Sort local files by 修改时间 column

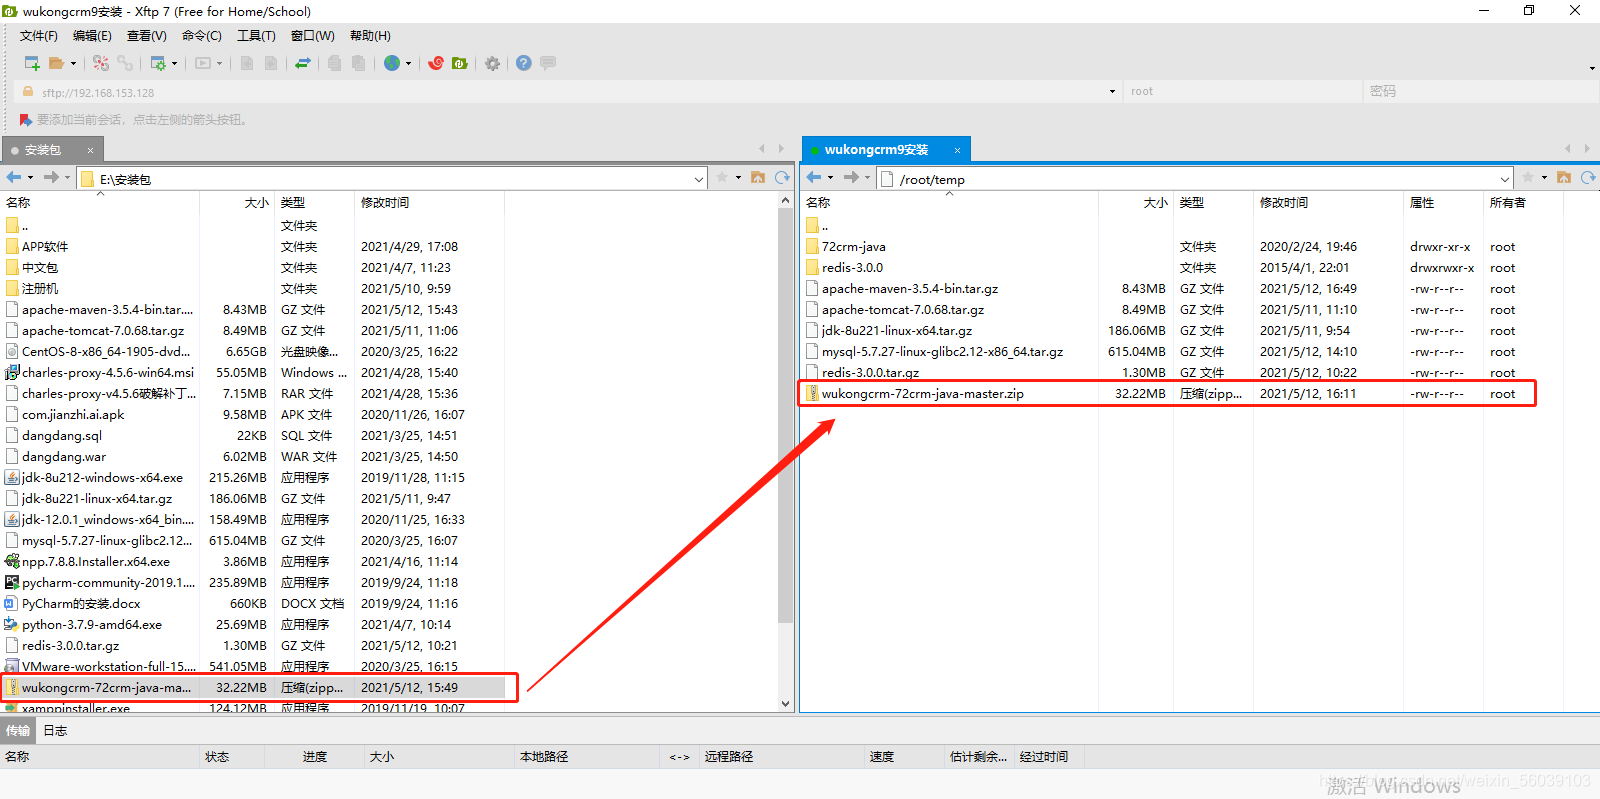(x=430, y=202)
